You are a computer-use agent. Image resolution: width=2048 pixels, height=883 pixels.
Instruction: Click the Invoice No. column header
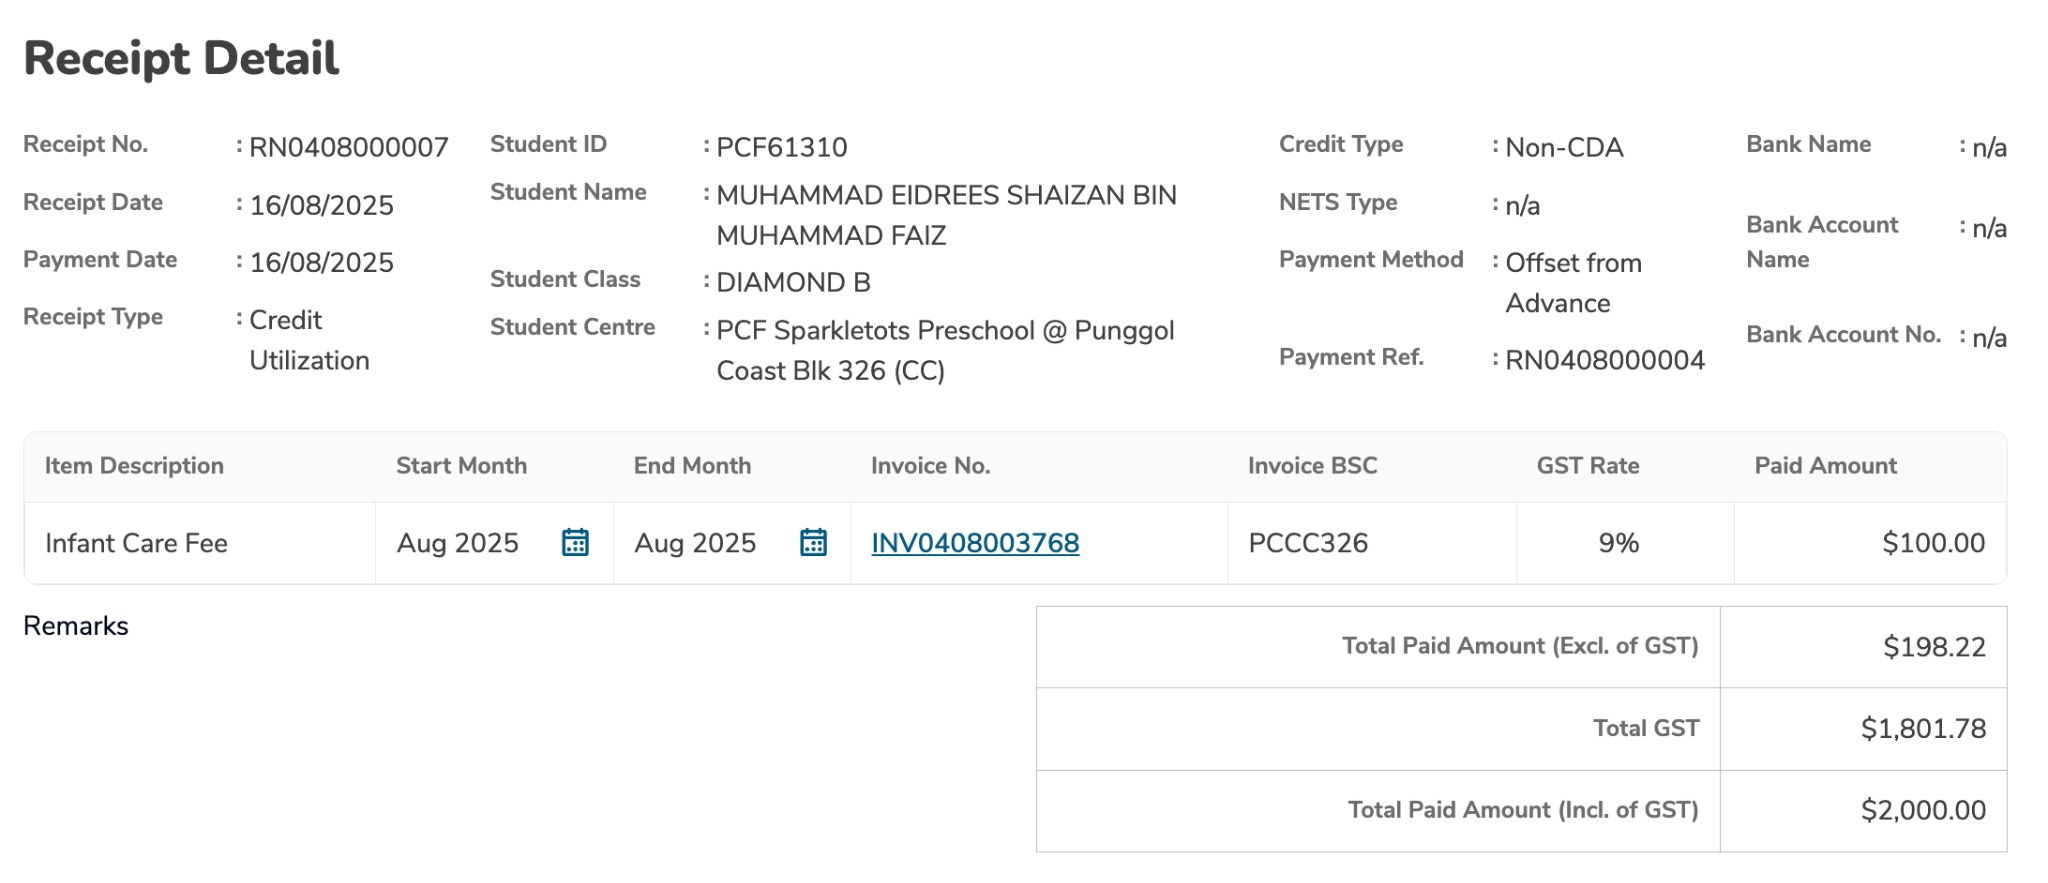pyautogui.click(x=930, y=466)
